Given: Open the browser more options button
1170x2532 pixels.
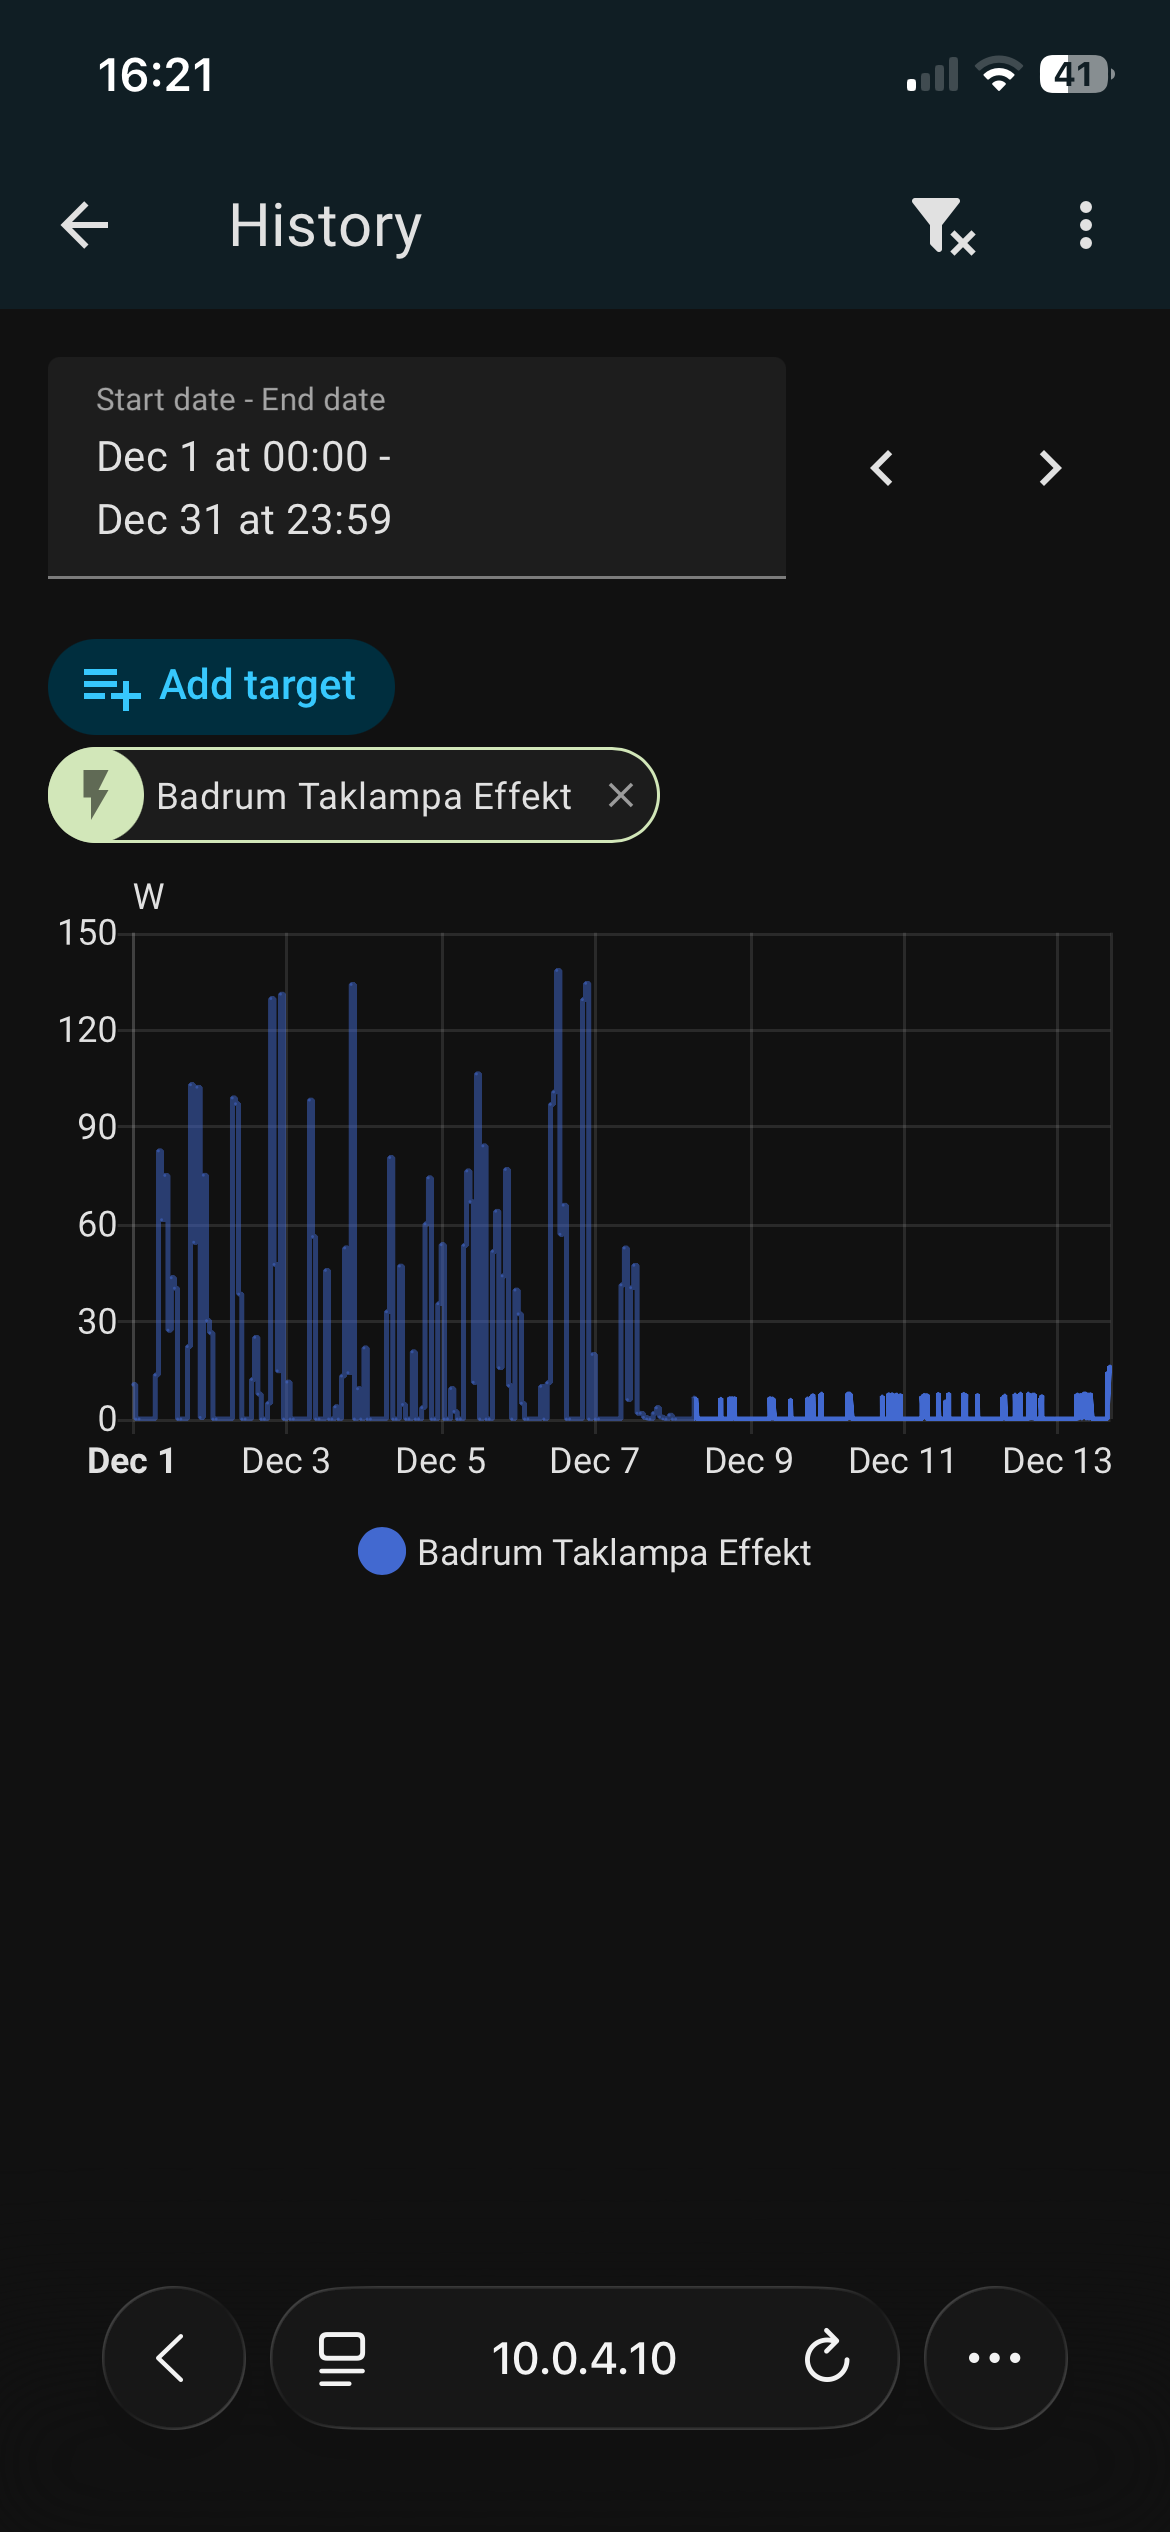Looking at the screenshot, I should pyautogui.click(x=995, y=2358).
